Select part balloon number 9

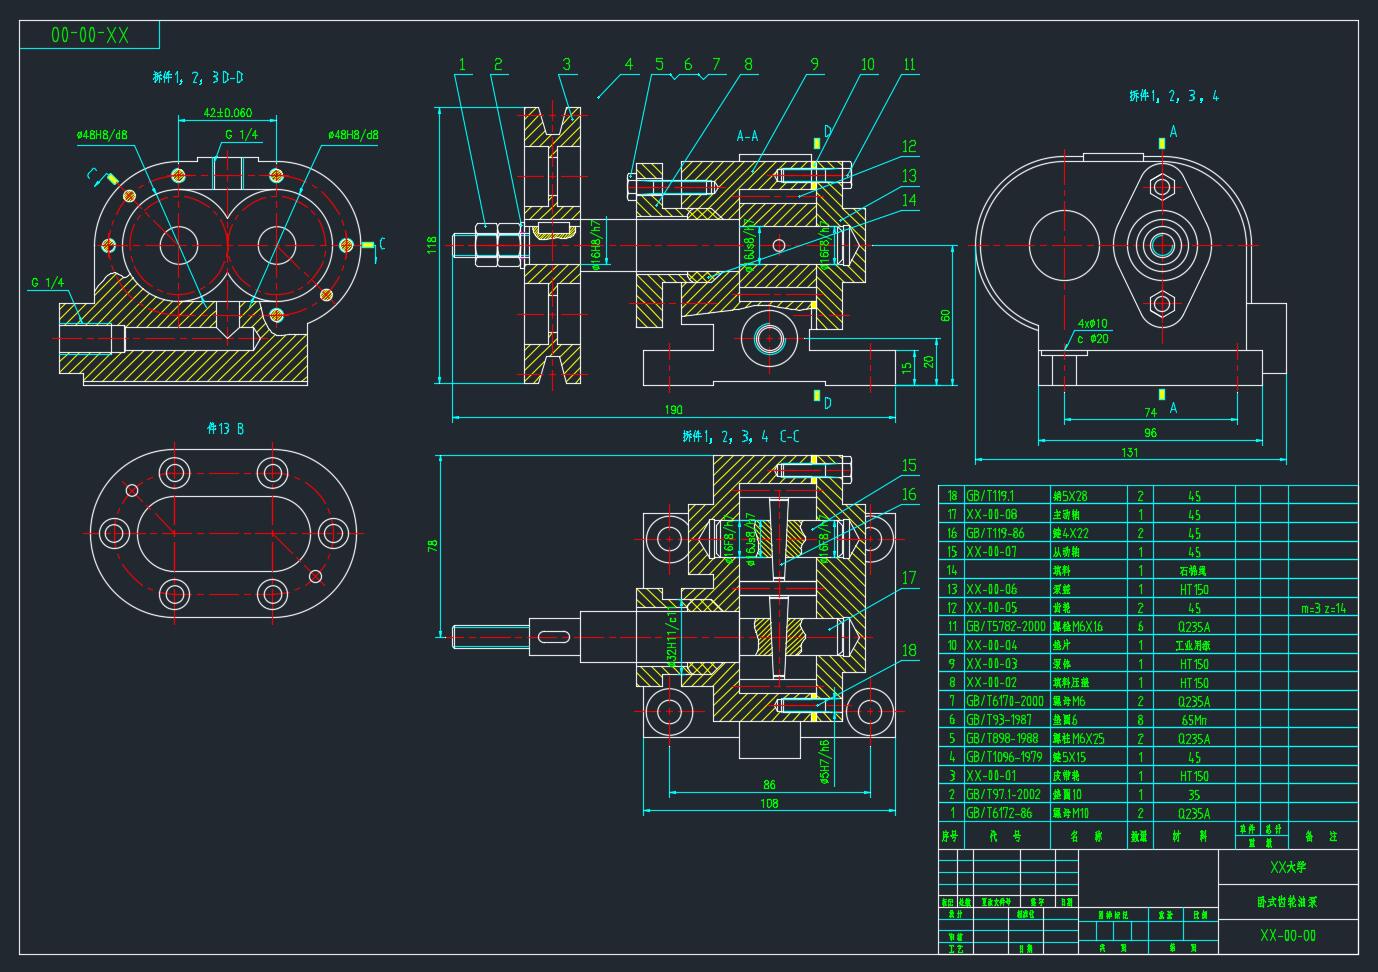tap(814, 65)
